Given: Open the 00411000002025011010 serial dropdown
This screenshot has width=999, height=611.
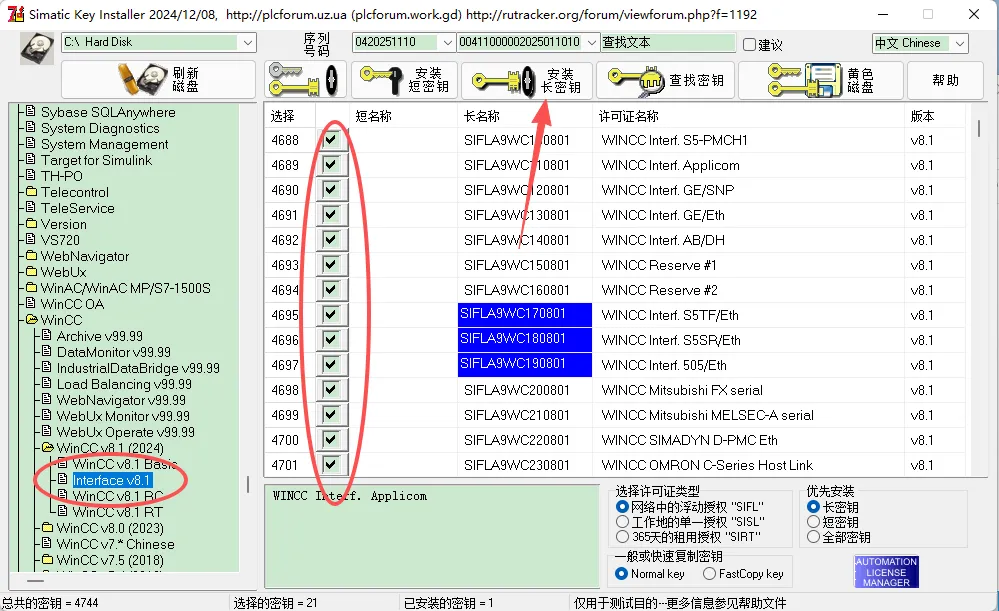Looking at the screenshot, I should pyautogui.click(x=591, y=43).
